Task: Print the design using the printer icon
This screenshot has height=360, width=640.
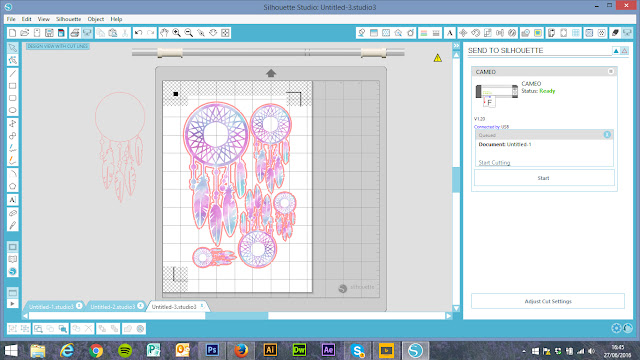Action: [x=75, y=33]
